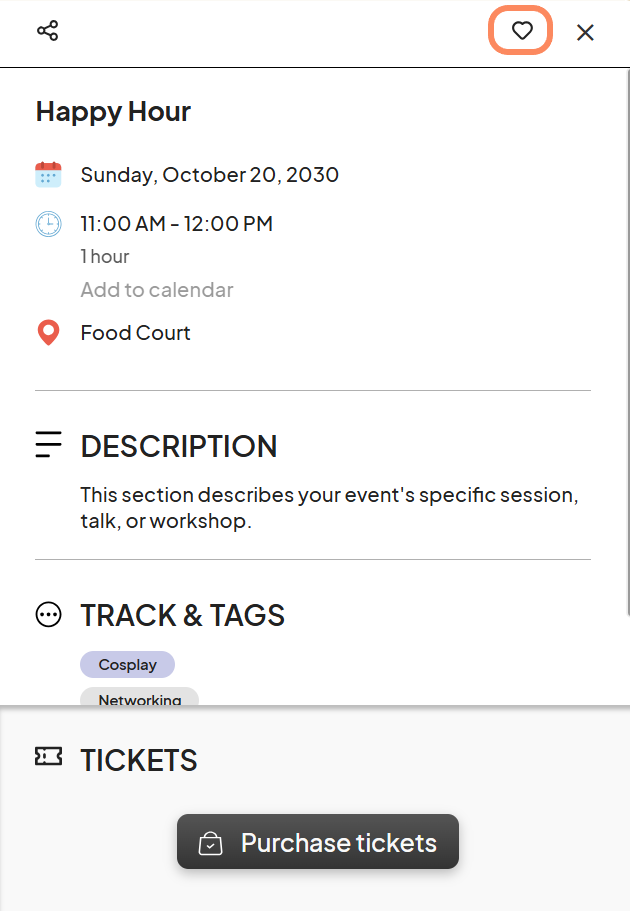Select the Networking tag
This screenshot has height=911, width=630.
coord(139,697)
